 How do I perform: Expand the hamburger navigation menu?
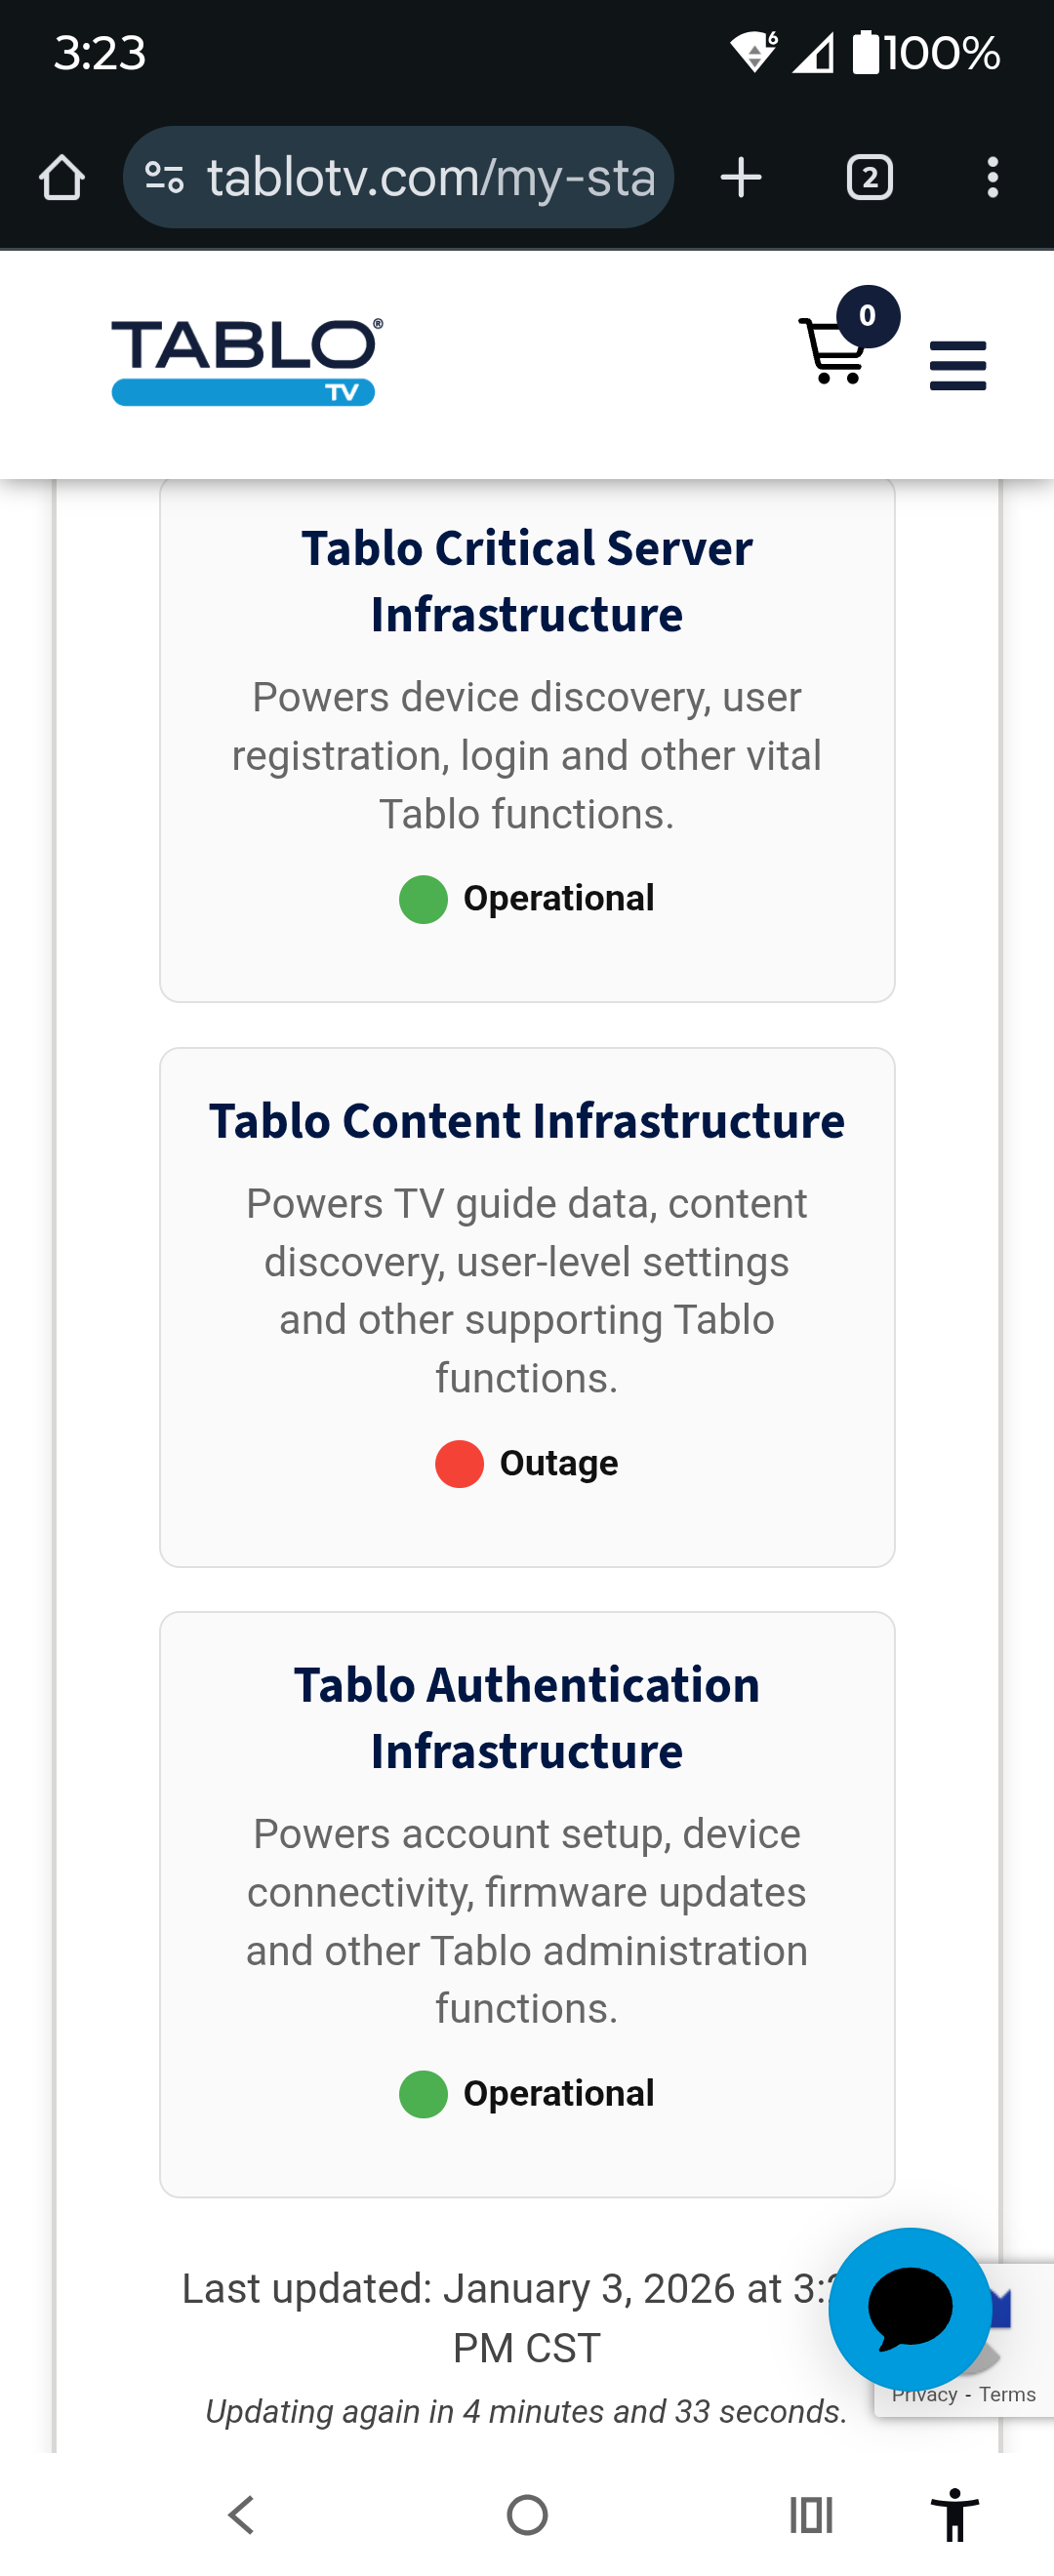point(957,366)
